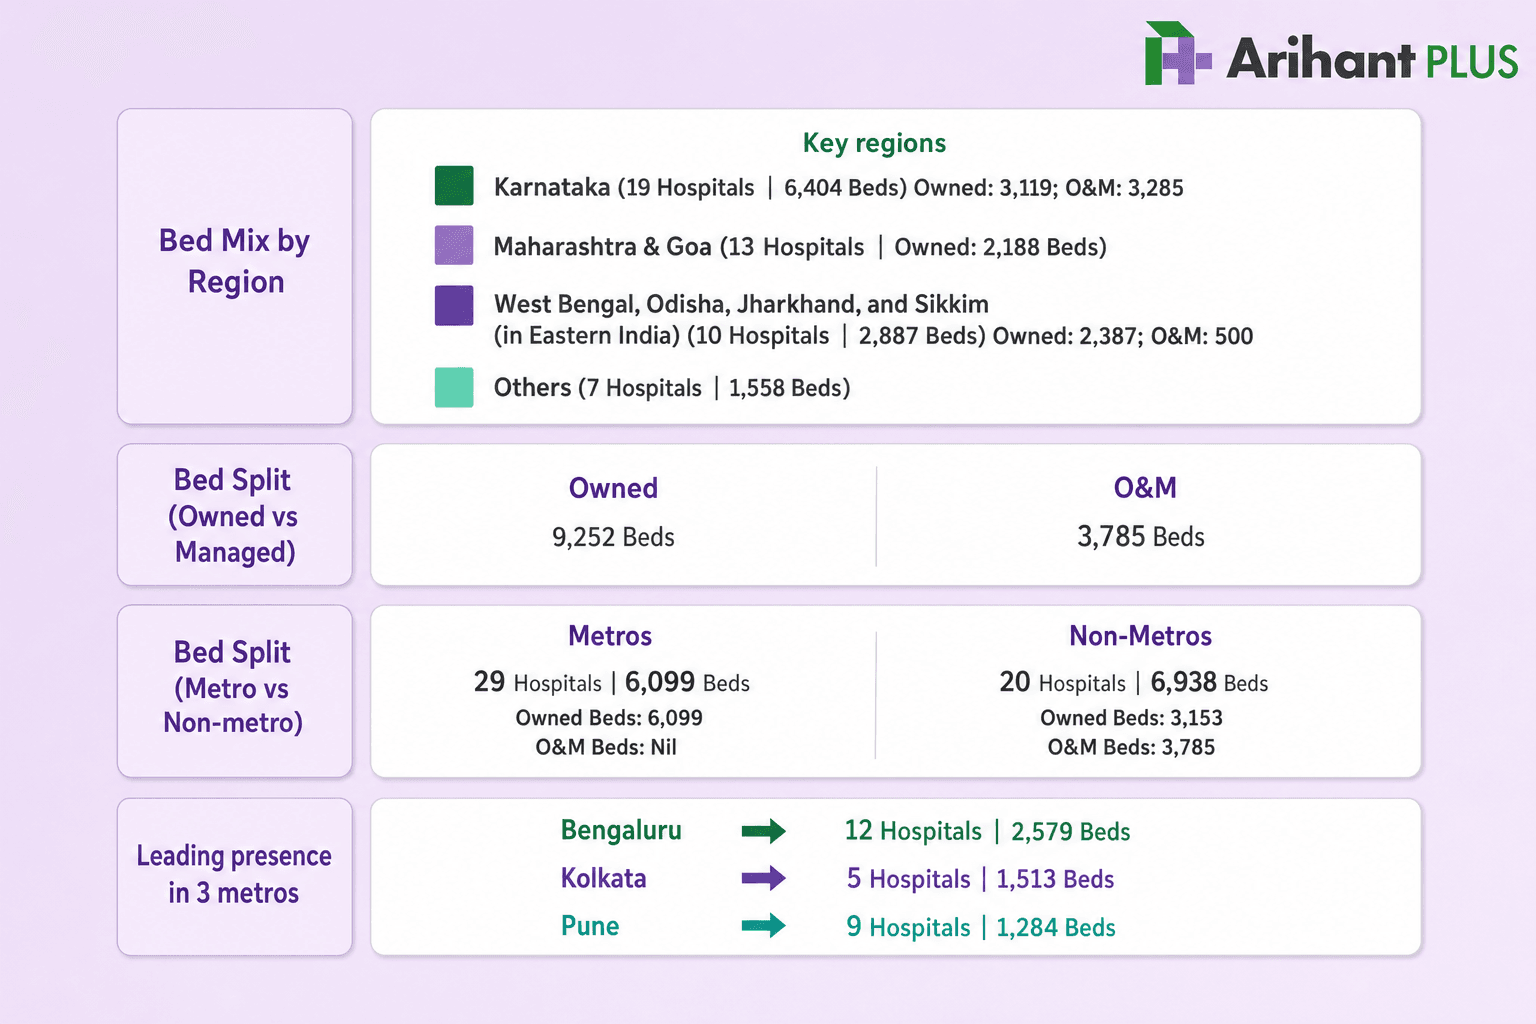Screen dimensions: 1536x1024
Task: Click the Metros heading
Action: click(x=610, y=636)
